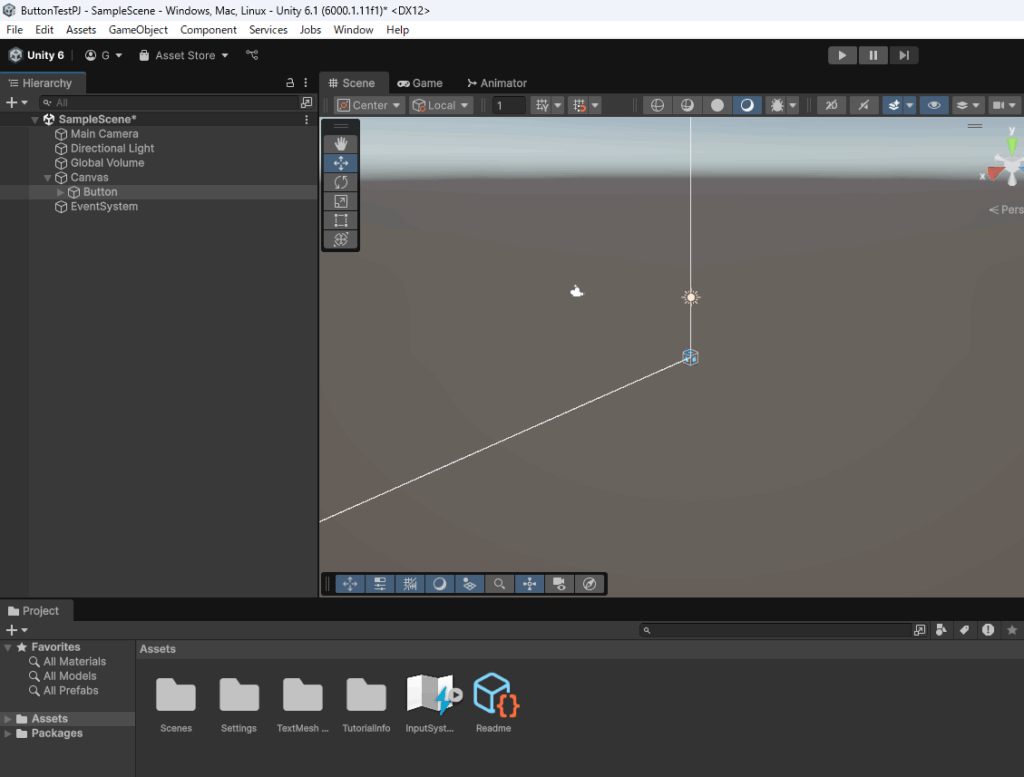Collapse the SampleScene tree node
Image resolution: width=1024 pixels, height=777 pixels.
click(35, 119)
